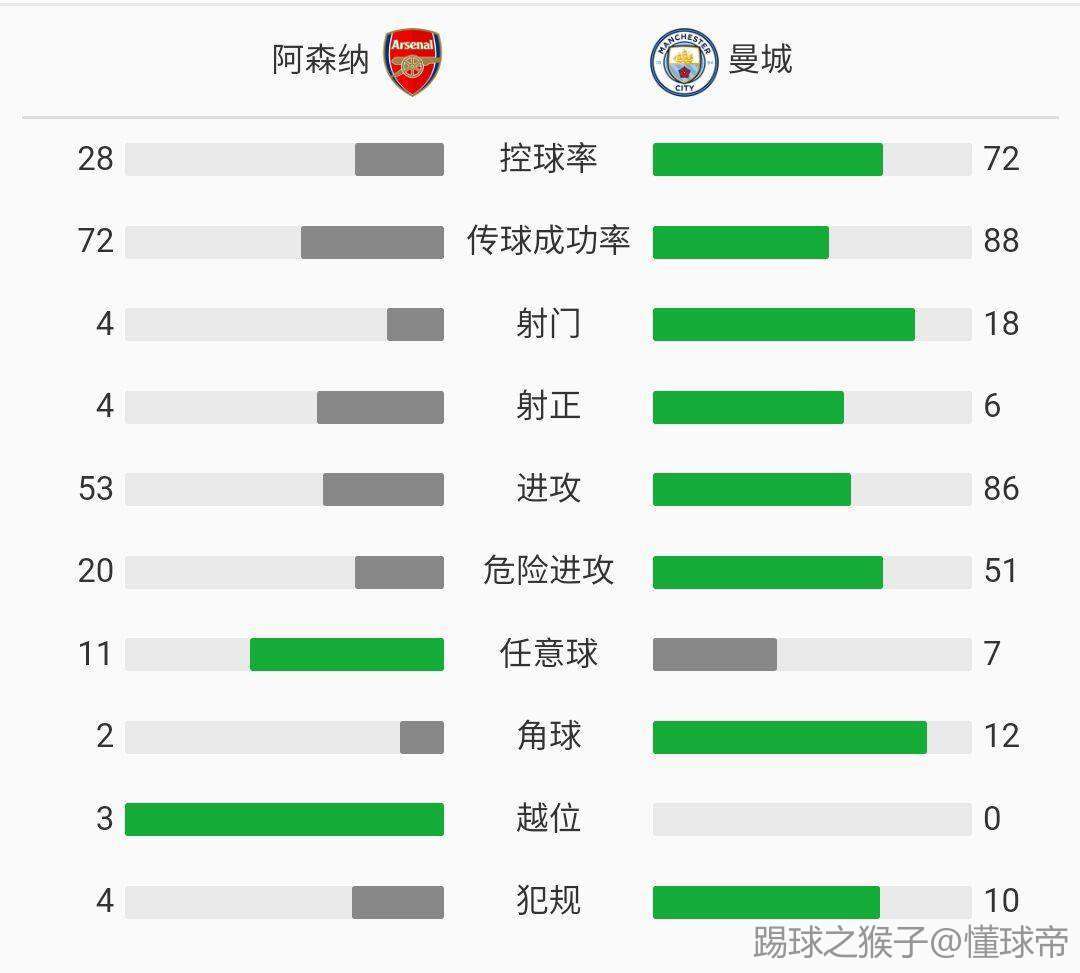The width and height of the screenshot is (1080, 973).
Task: Click the 犯规 stat label
Action: (x=548, y=901)
